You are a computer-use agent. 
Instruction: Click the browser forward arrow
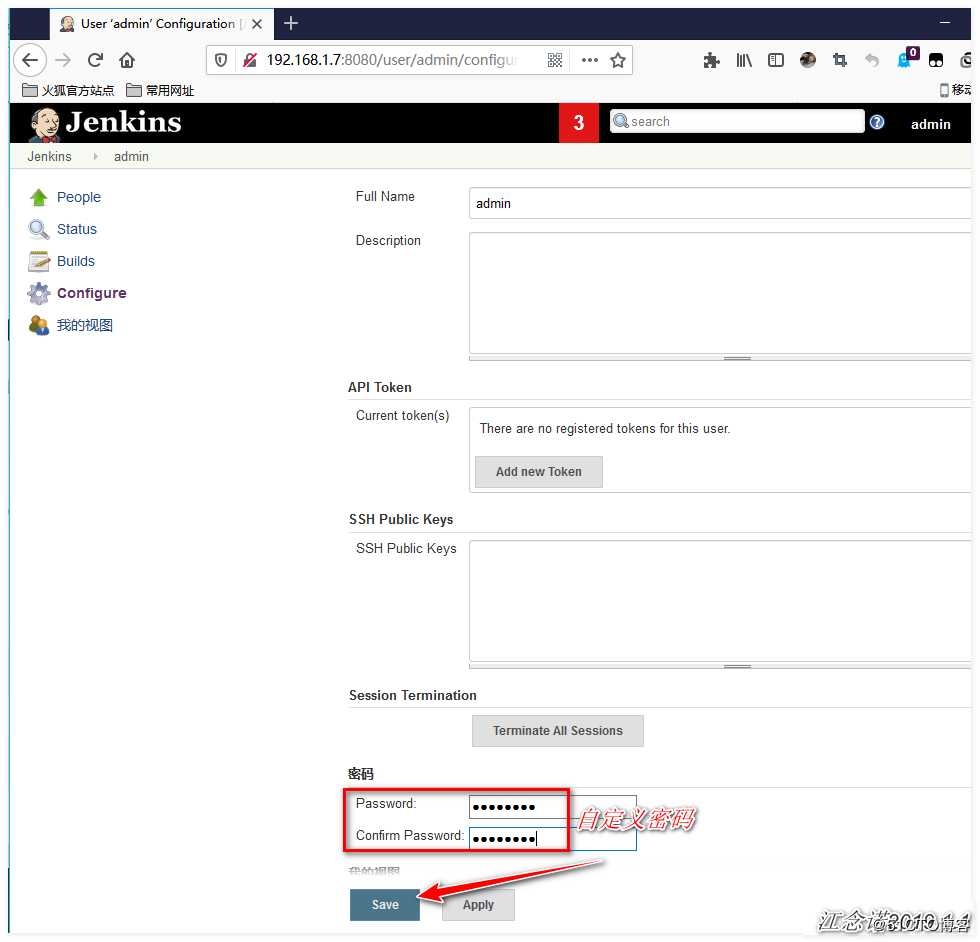tap(63, 60)
